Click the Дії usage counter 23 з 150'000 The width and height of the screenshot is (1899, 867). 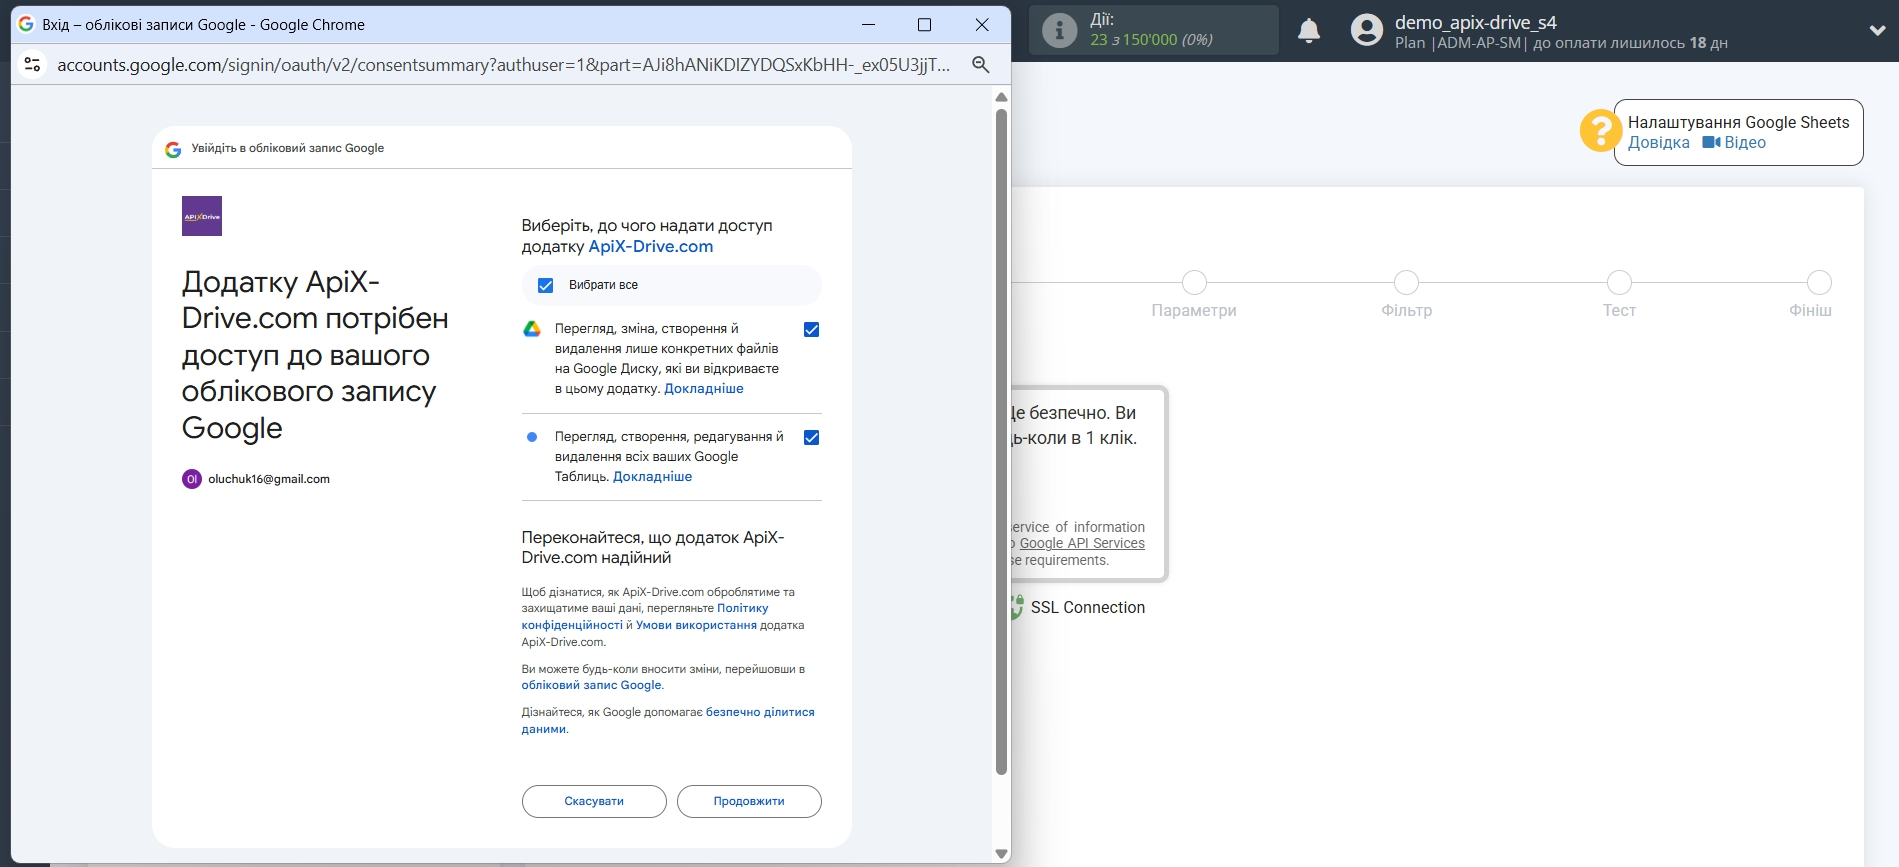coord(1151,40)
